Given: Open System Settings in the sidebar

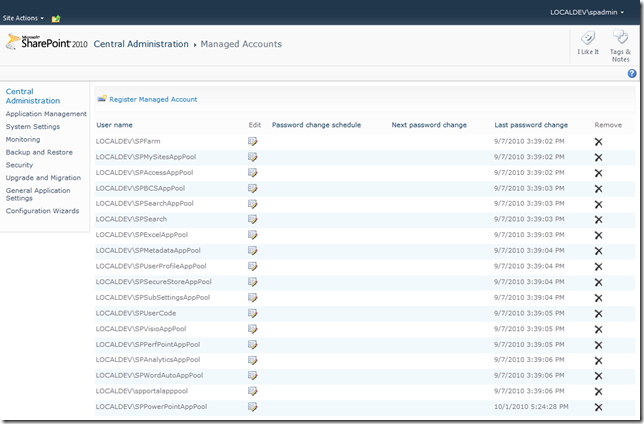Looking at the screenshot, I should 33,127.
